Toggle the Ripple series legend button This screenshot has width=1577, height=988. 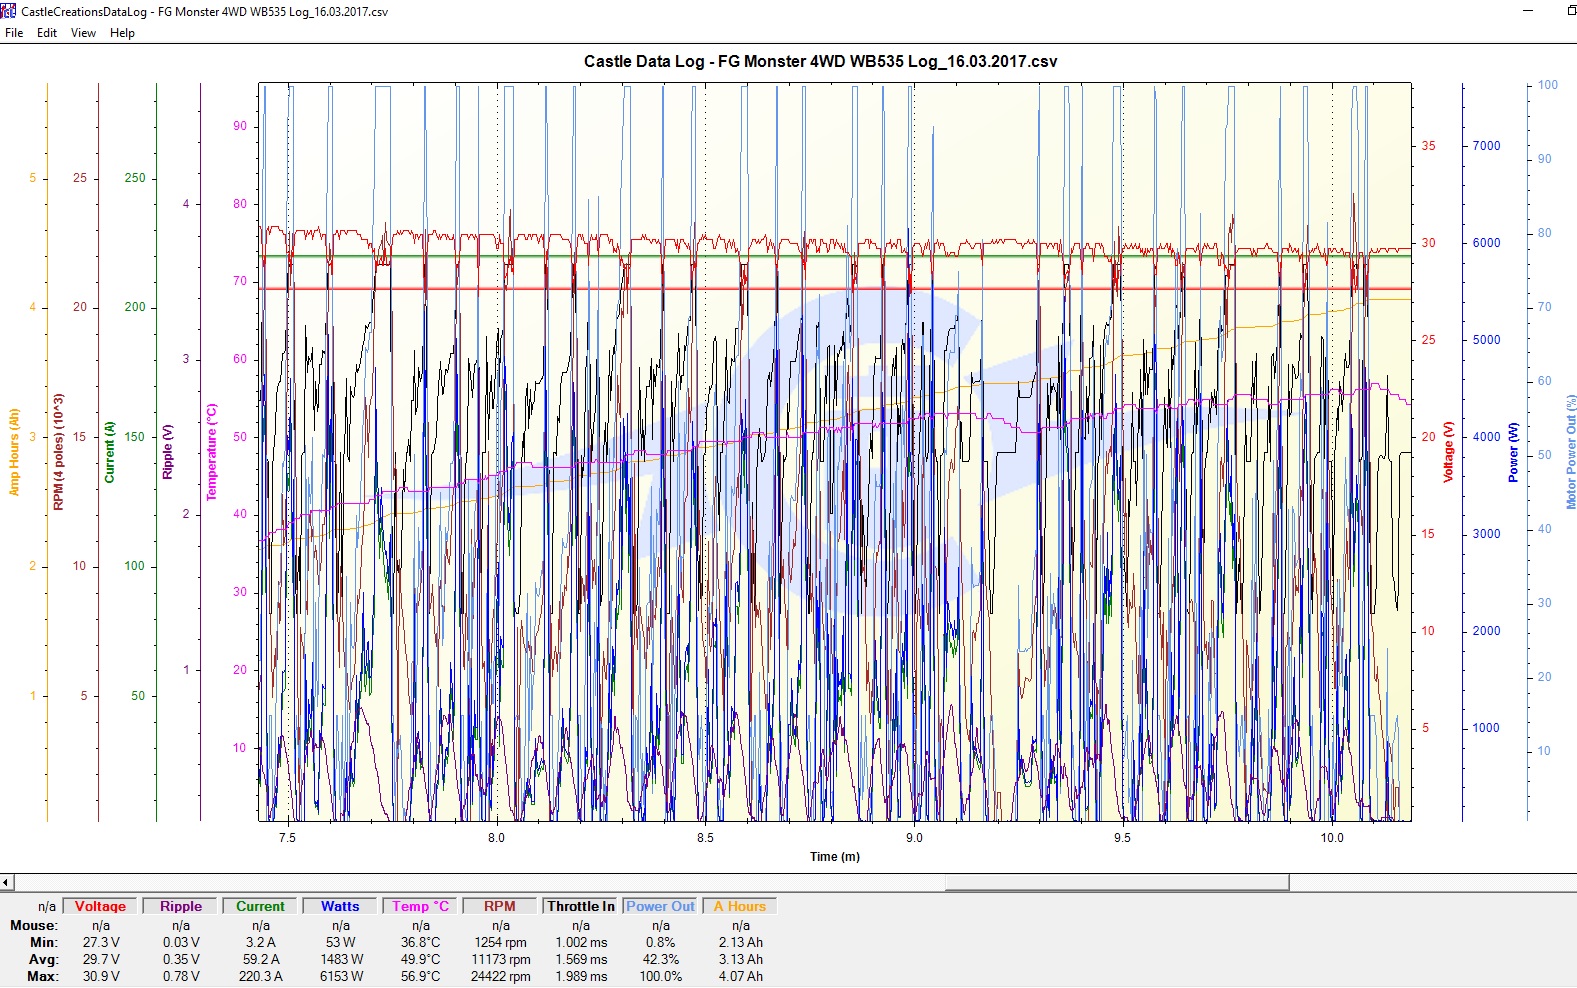[x=181, y=906]
